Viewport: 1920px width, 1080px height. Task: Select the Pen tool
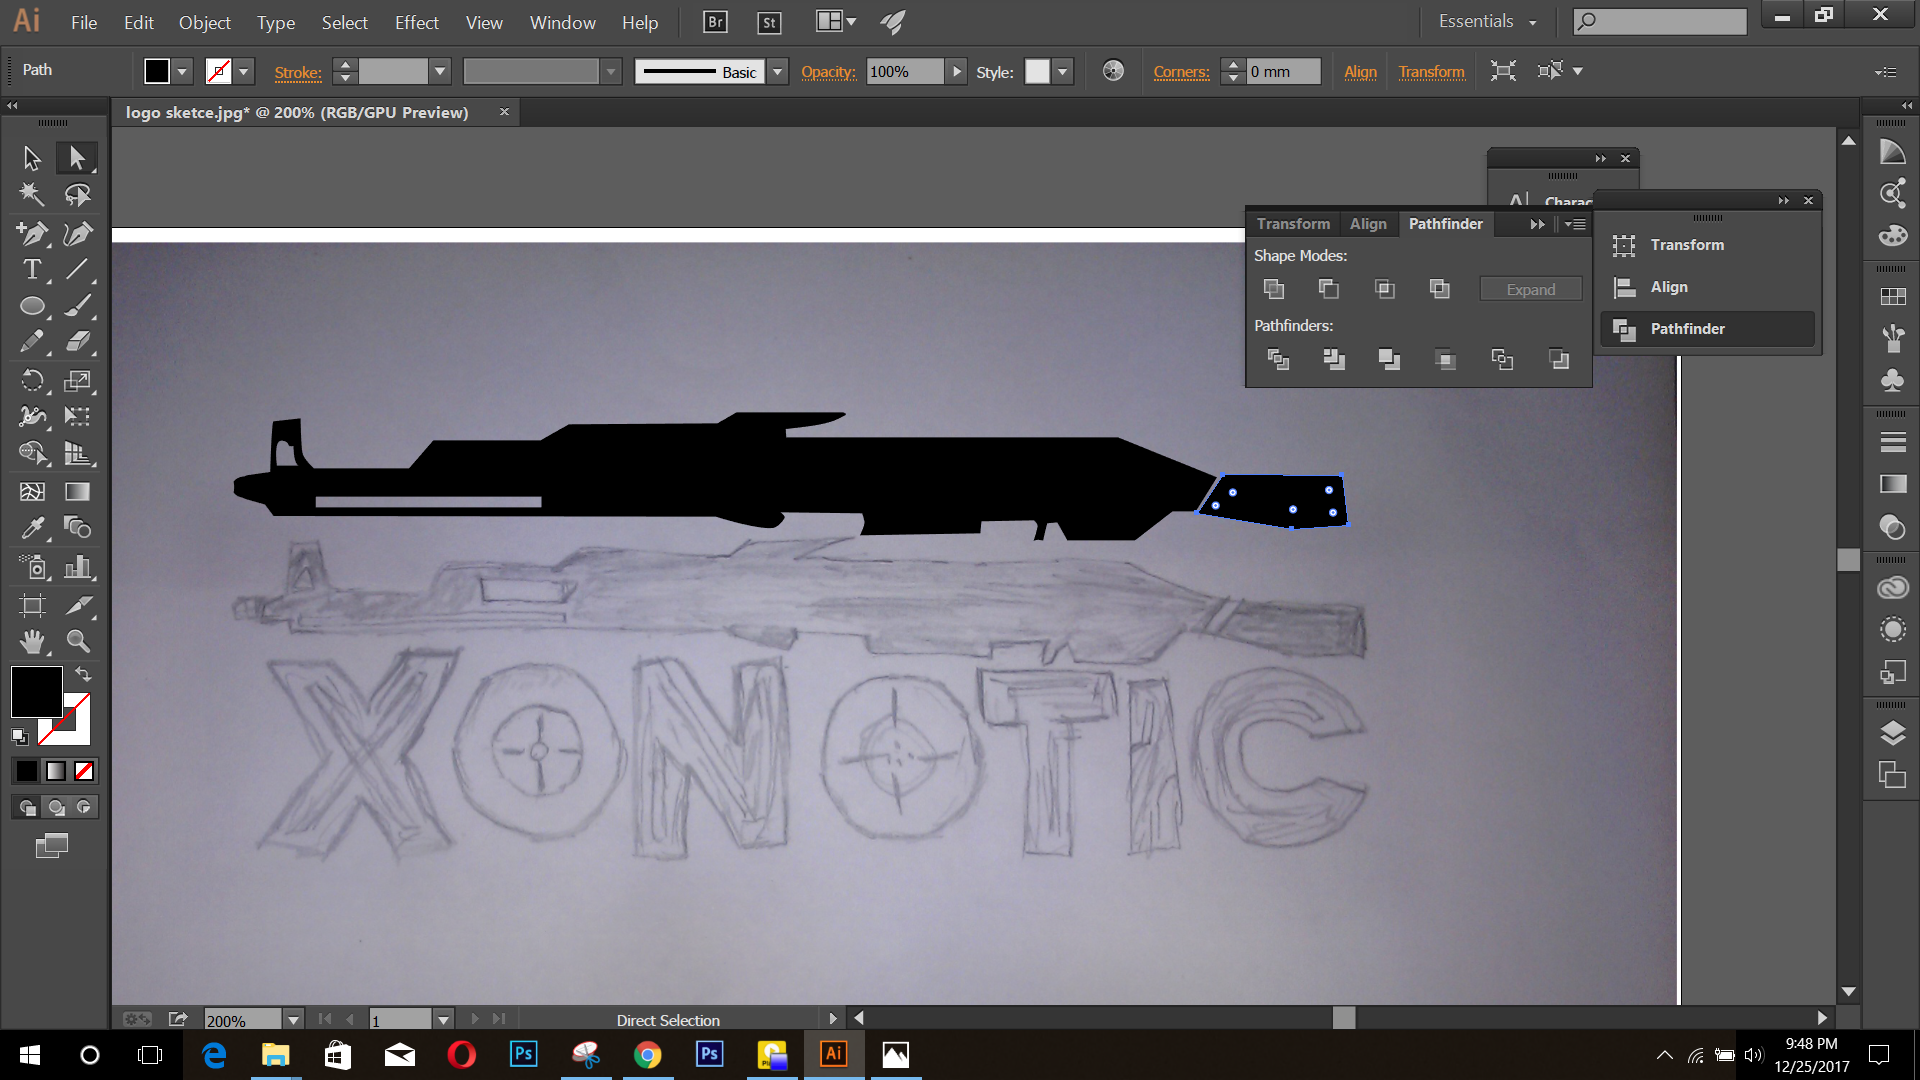(x=32, y=233)
